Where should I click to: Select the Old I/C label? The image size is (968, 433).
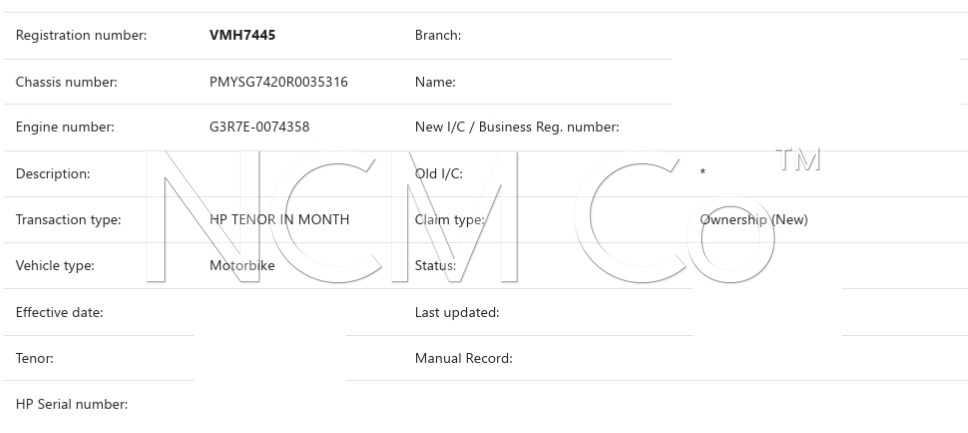click(439, 174)
